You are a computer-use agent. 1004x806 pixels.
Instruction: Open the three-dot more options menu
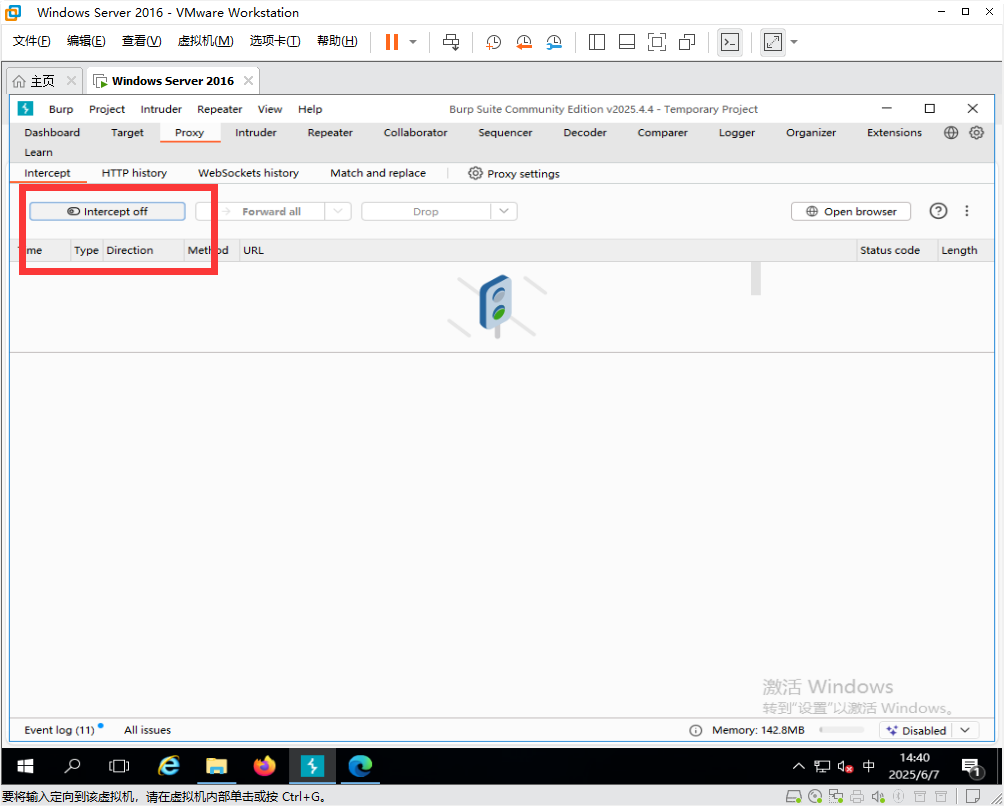(967, 211)
